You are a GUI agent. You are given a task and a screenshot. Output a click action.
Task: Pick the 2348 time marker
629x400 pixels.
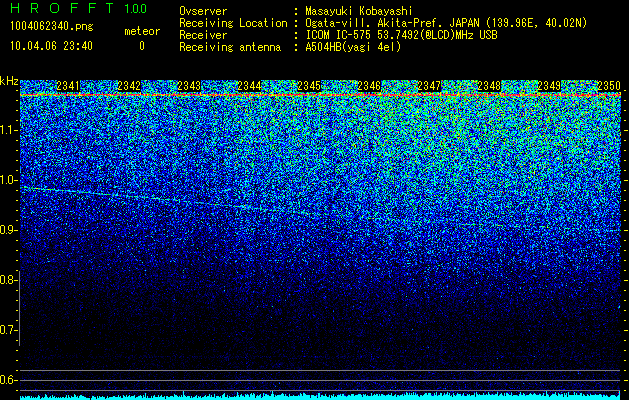tap(489, 85)
